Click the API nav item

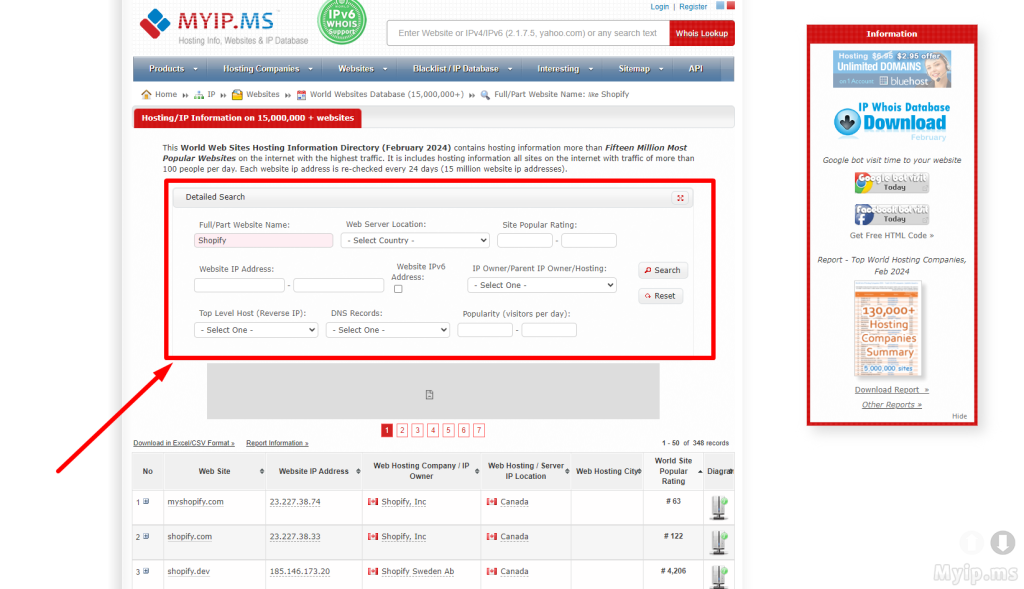click(696, 69)
